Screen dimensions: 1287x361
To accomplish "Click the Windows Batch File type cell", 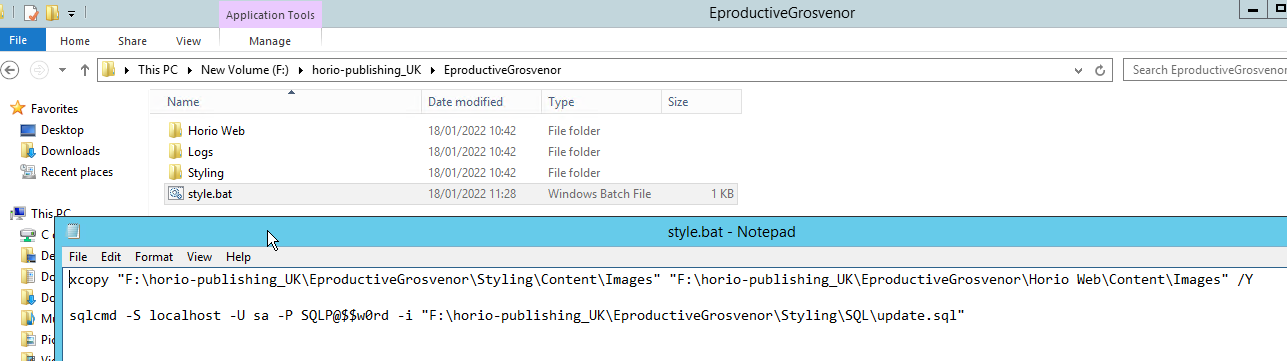I will pos(599,194).
